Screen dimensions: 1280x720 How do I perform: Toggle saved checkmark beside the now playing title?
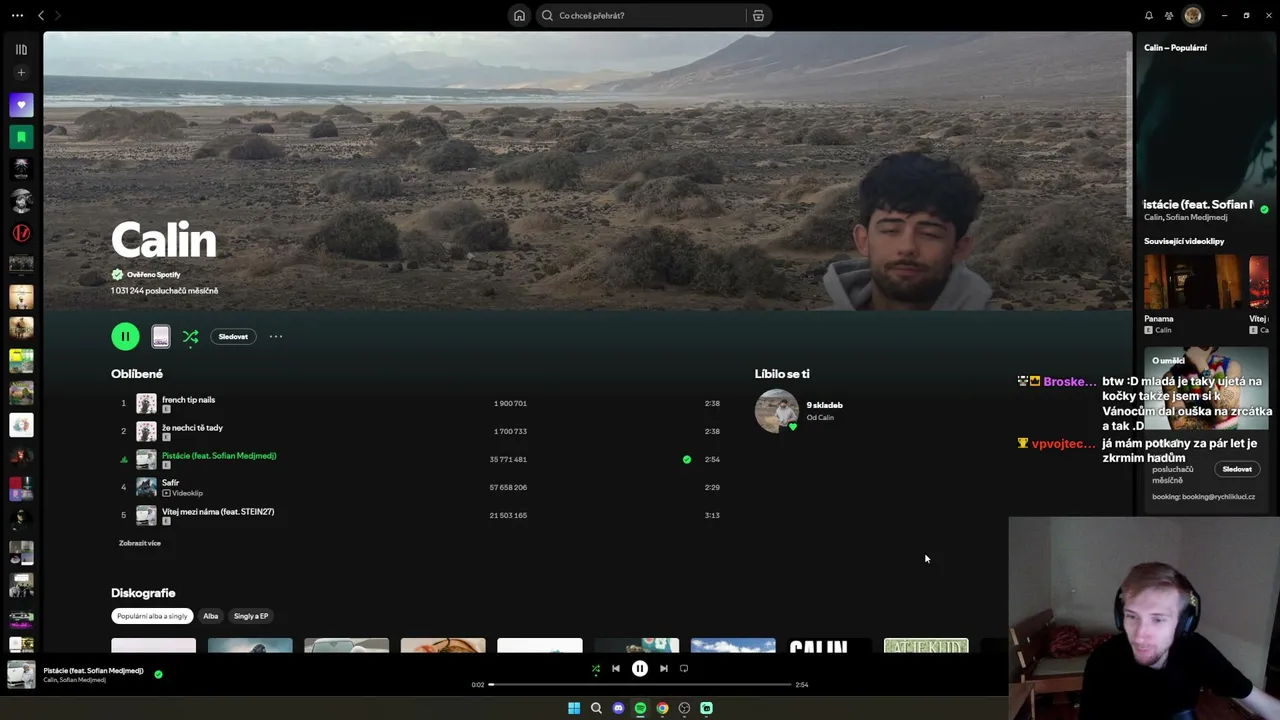click(158, 674)
